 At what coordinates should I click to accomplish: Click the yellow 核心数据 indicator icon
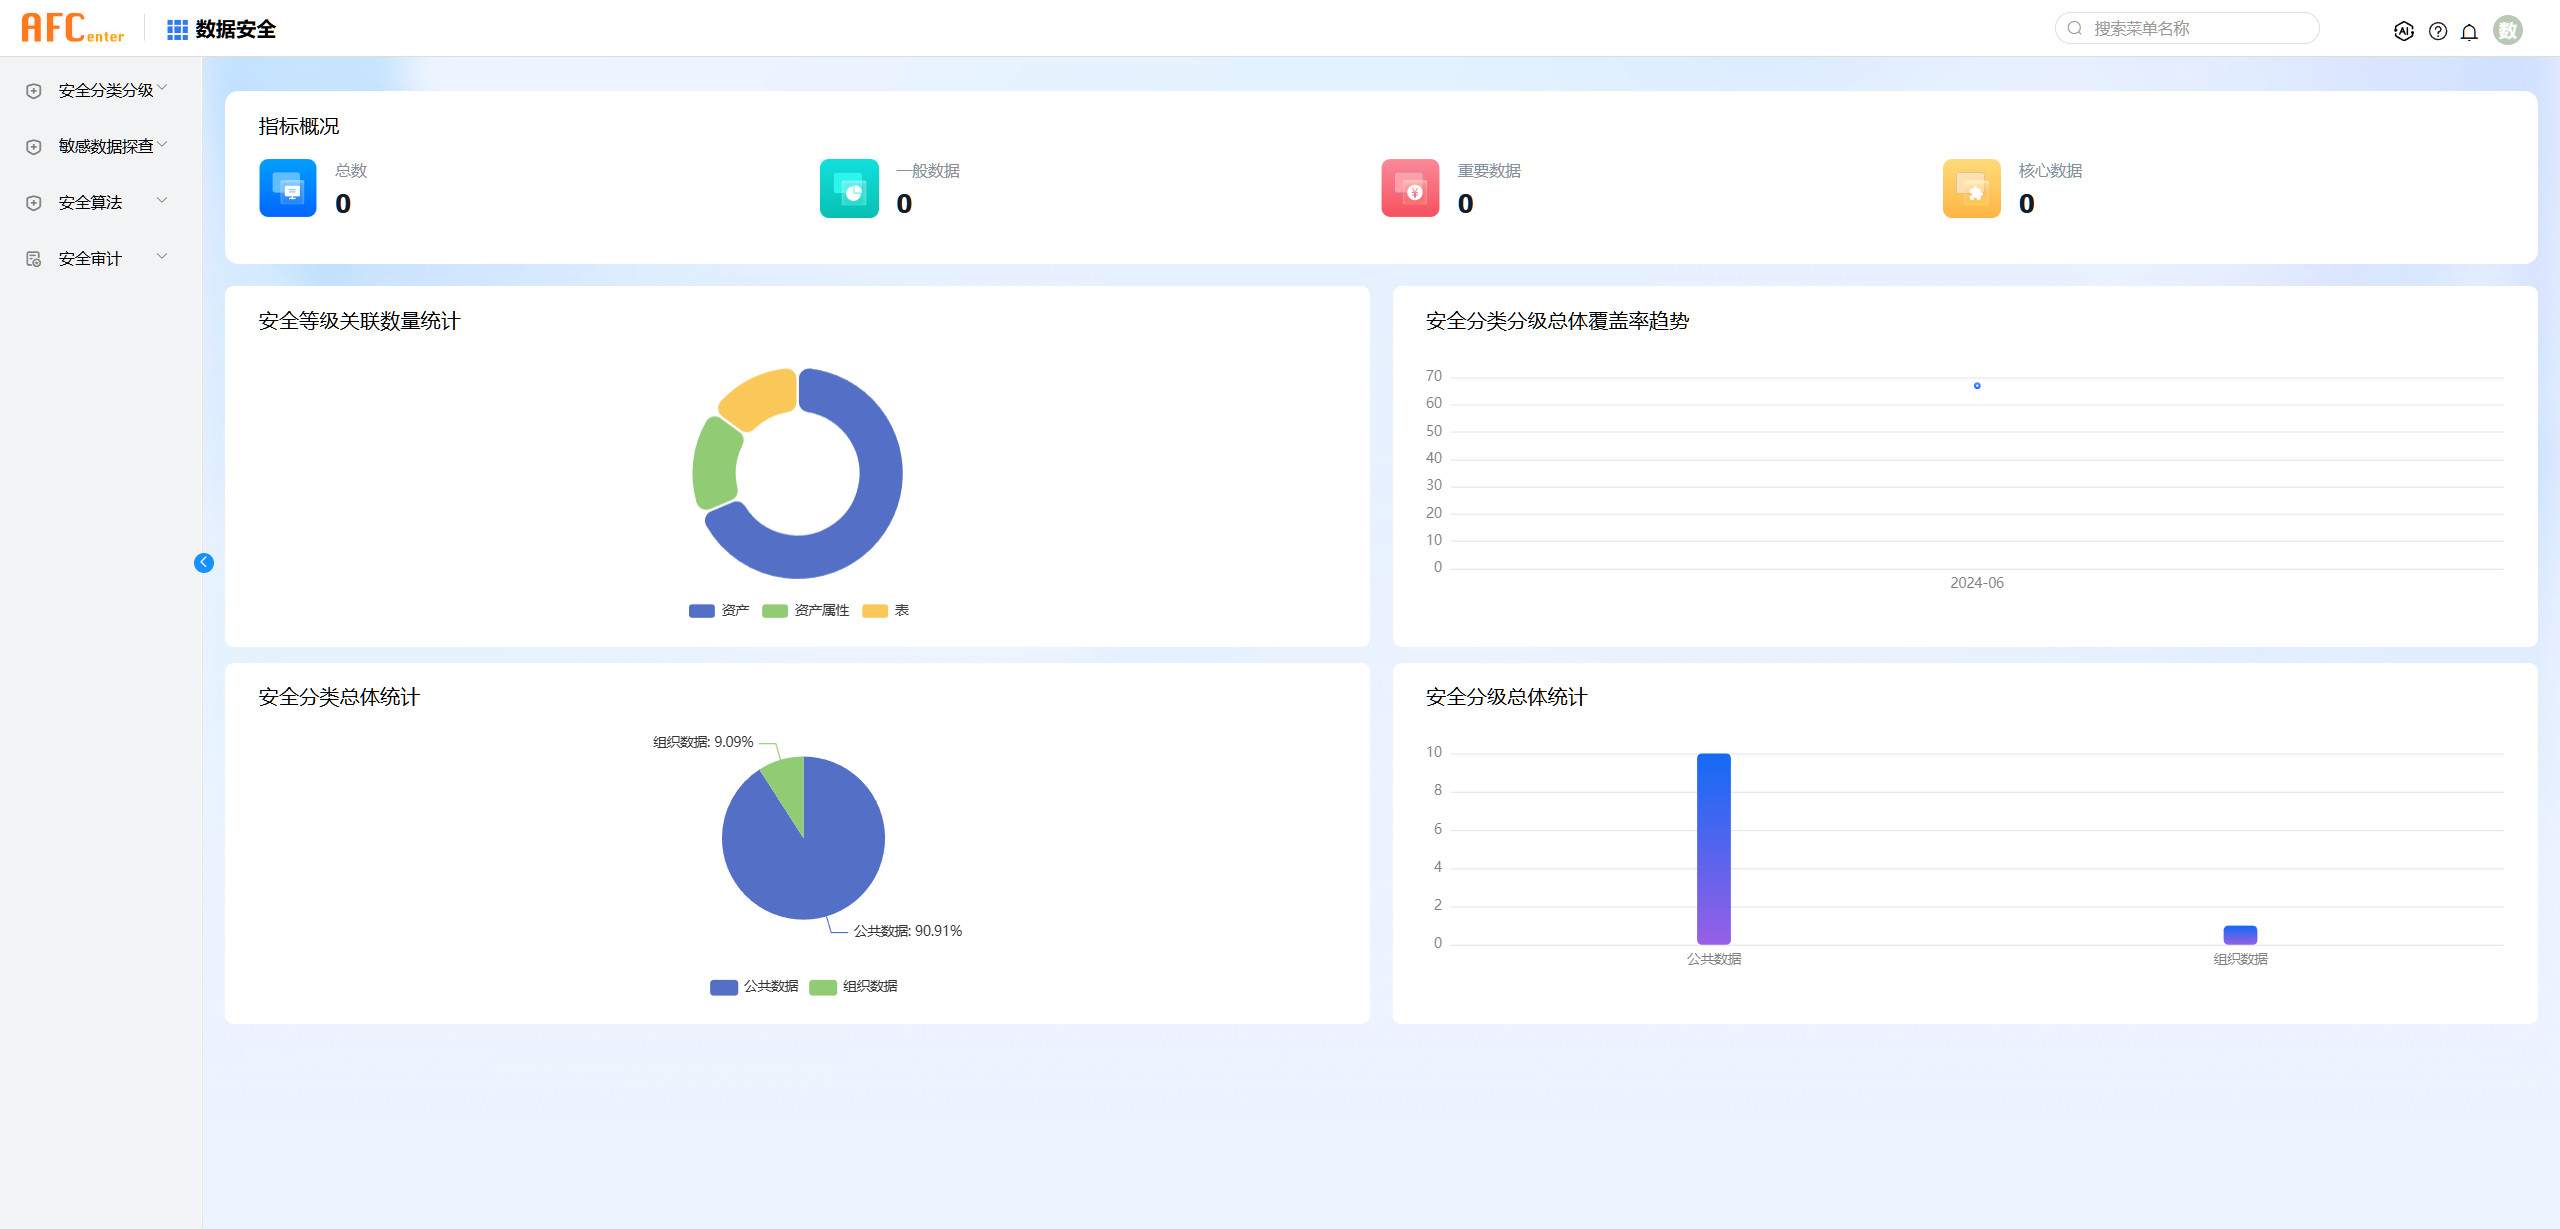[1971, 188]
